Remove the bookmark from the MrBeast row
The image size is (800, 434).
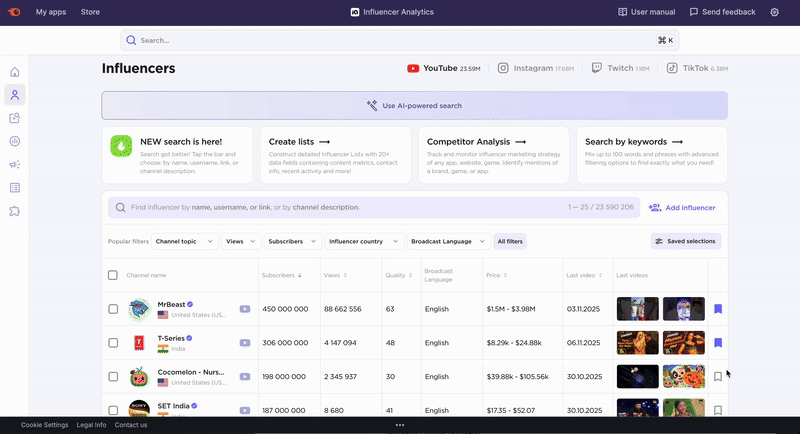click(x=718, y=309)
